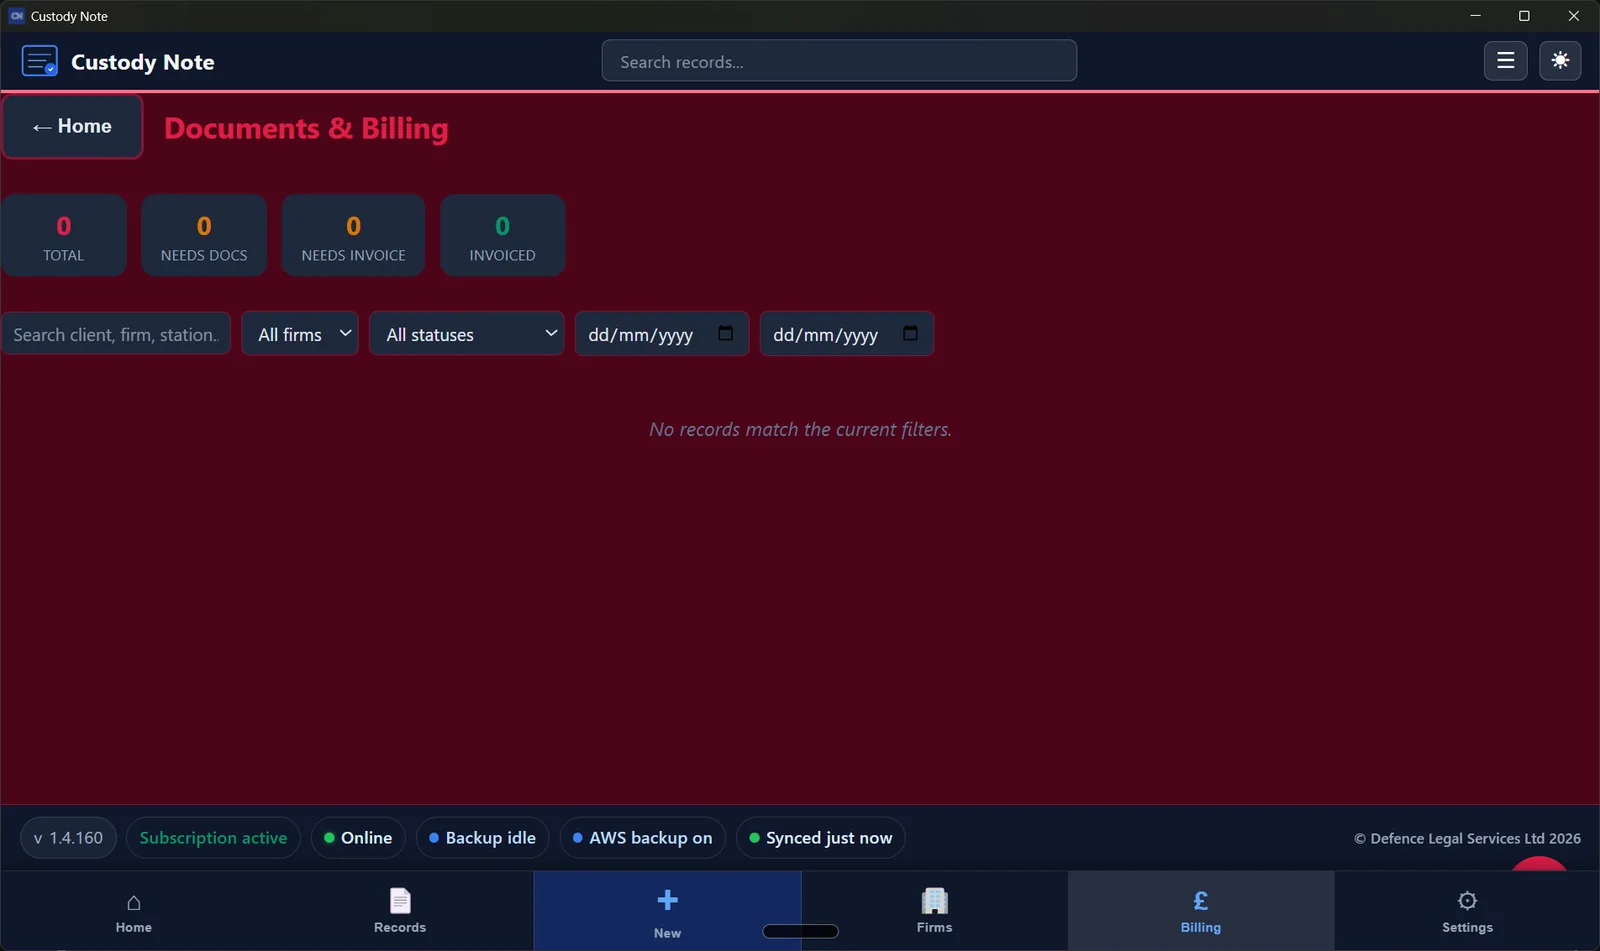Click the Backup idle status pill
Viewport: 1600px width, 951px height.
482,838
